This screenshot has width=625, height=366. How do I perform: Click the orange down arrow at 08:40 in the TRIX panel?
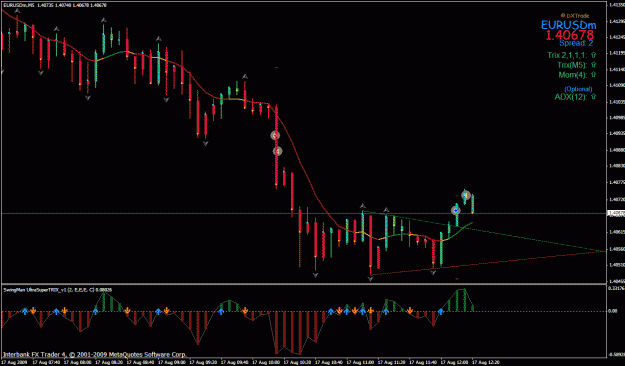coord(128,311)
